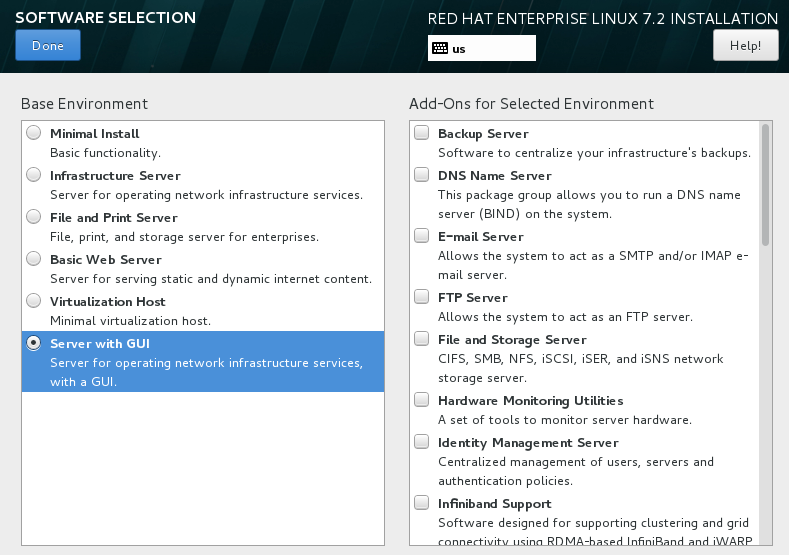Select File and Print Server option

coord(34,217)
